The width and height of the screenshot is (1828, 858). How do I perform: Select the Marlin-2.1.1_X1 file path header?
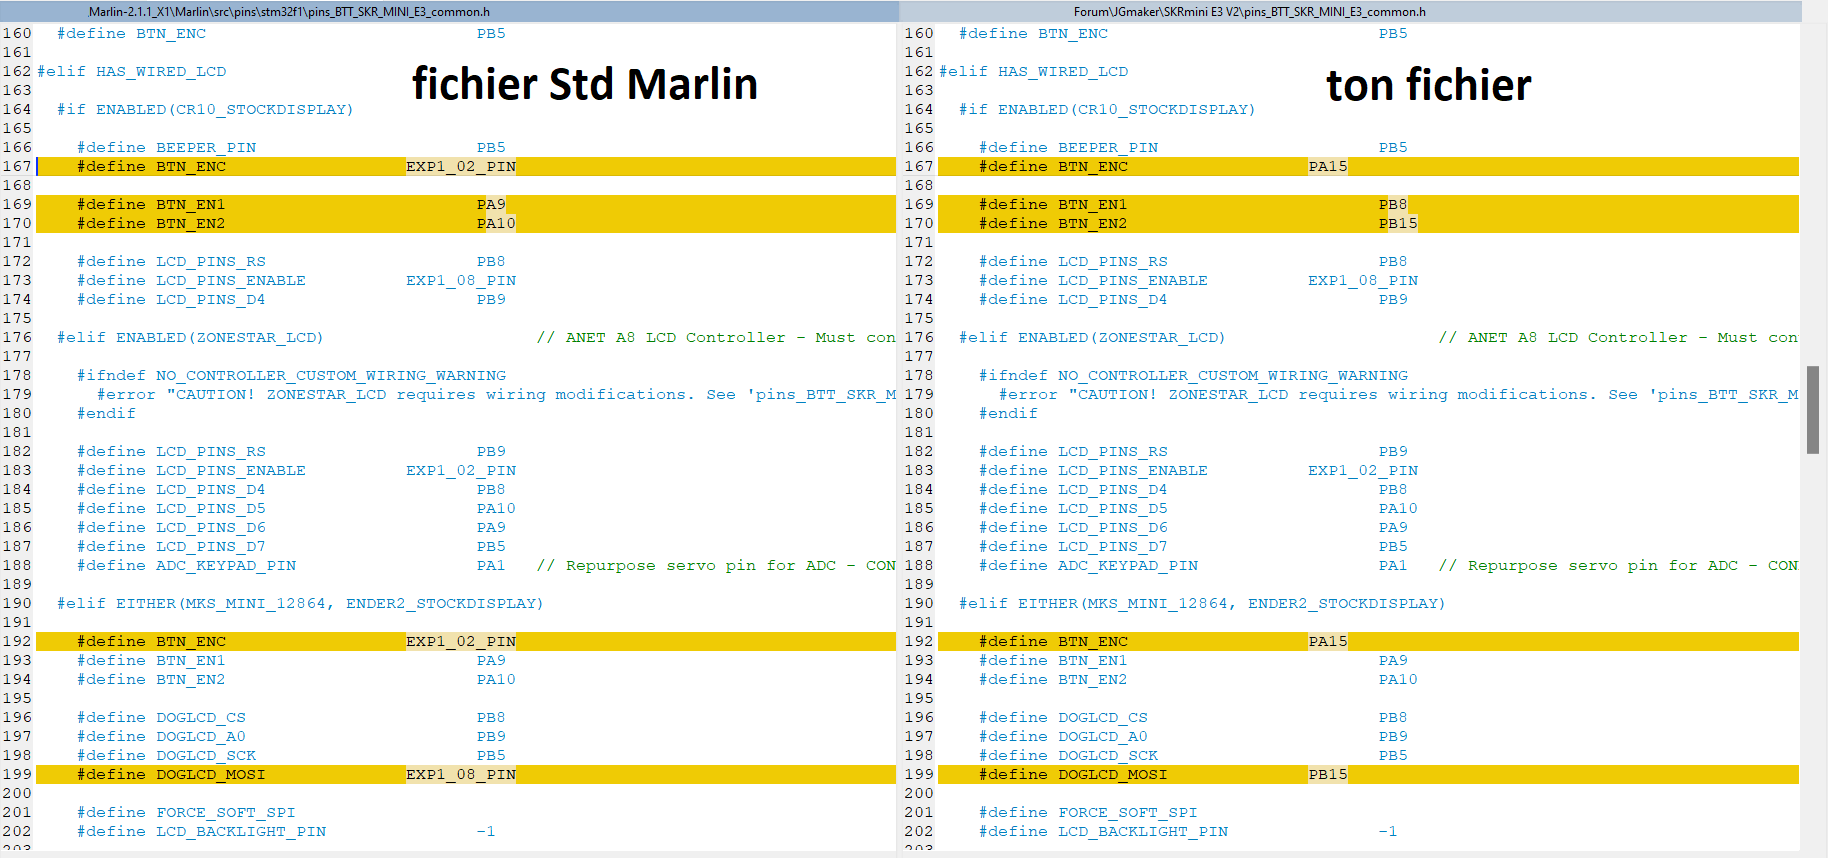point(289,12)
